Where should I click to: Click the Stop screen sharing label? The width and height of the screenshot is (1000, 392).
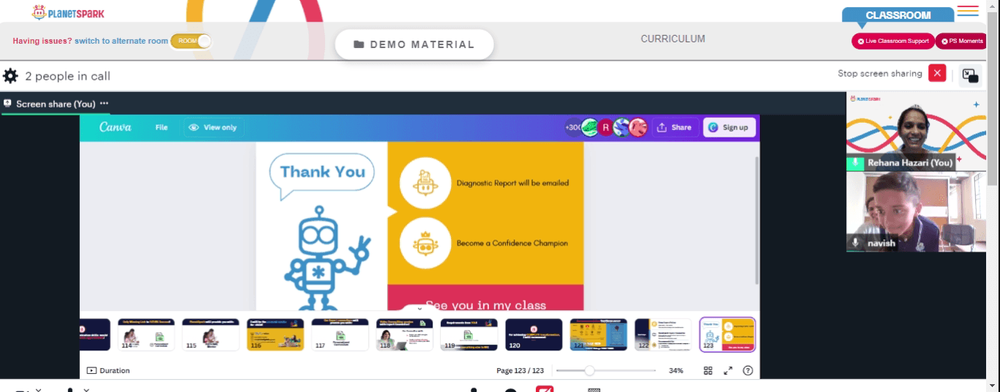coord(879,73)
